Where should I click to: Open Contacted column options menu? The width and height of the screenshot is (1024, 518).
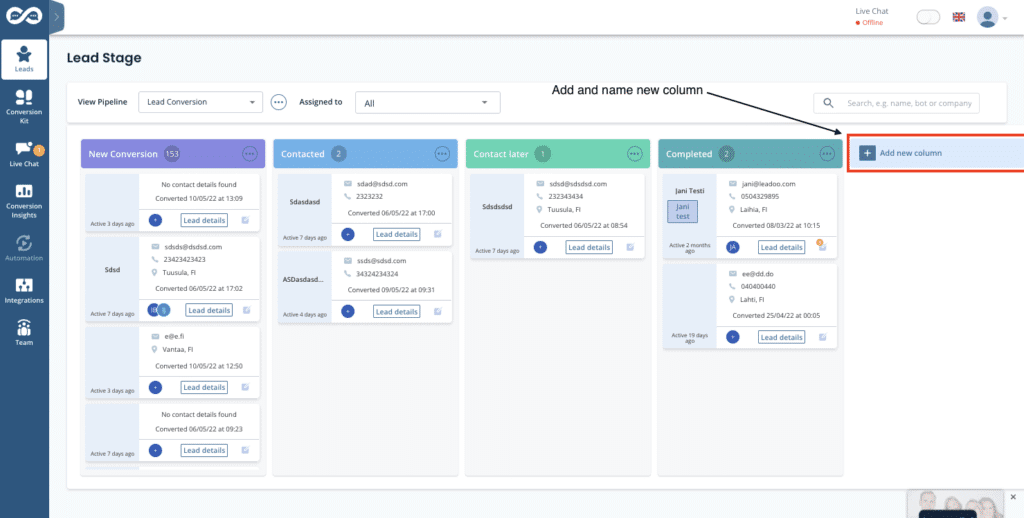(442, 154)
